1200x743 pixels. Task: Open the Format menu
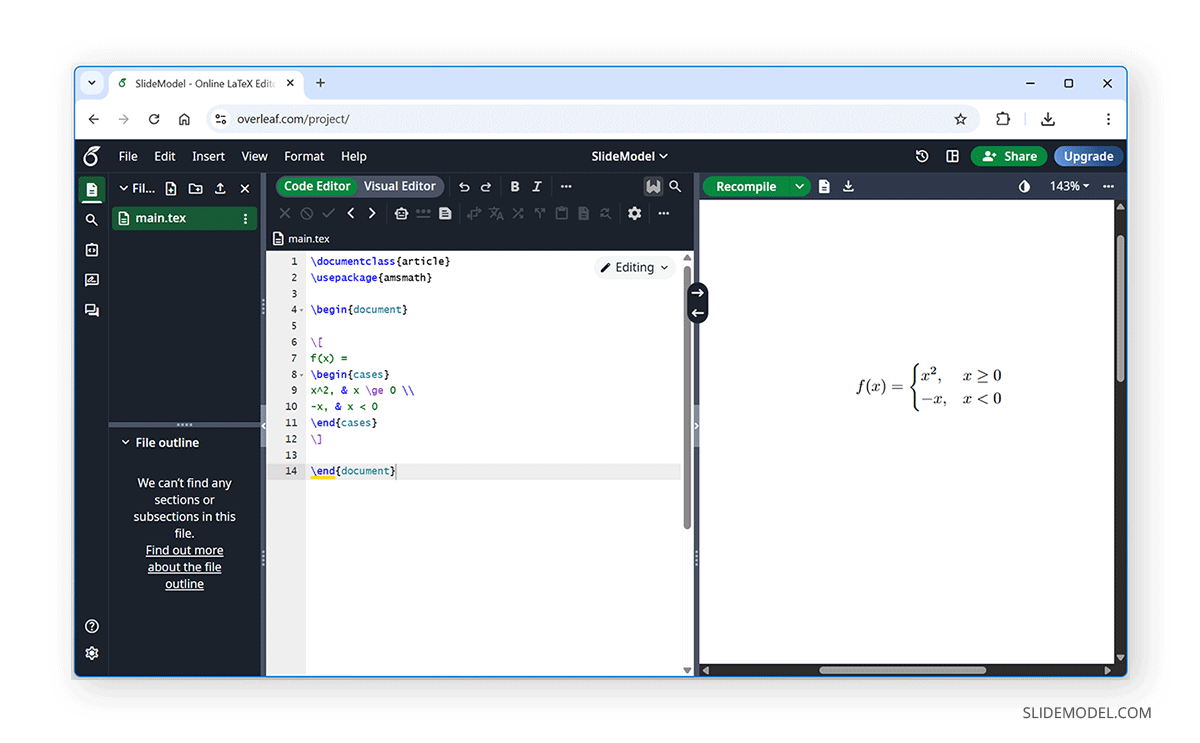(x=304, y=156)
